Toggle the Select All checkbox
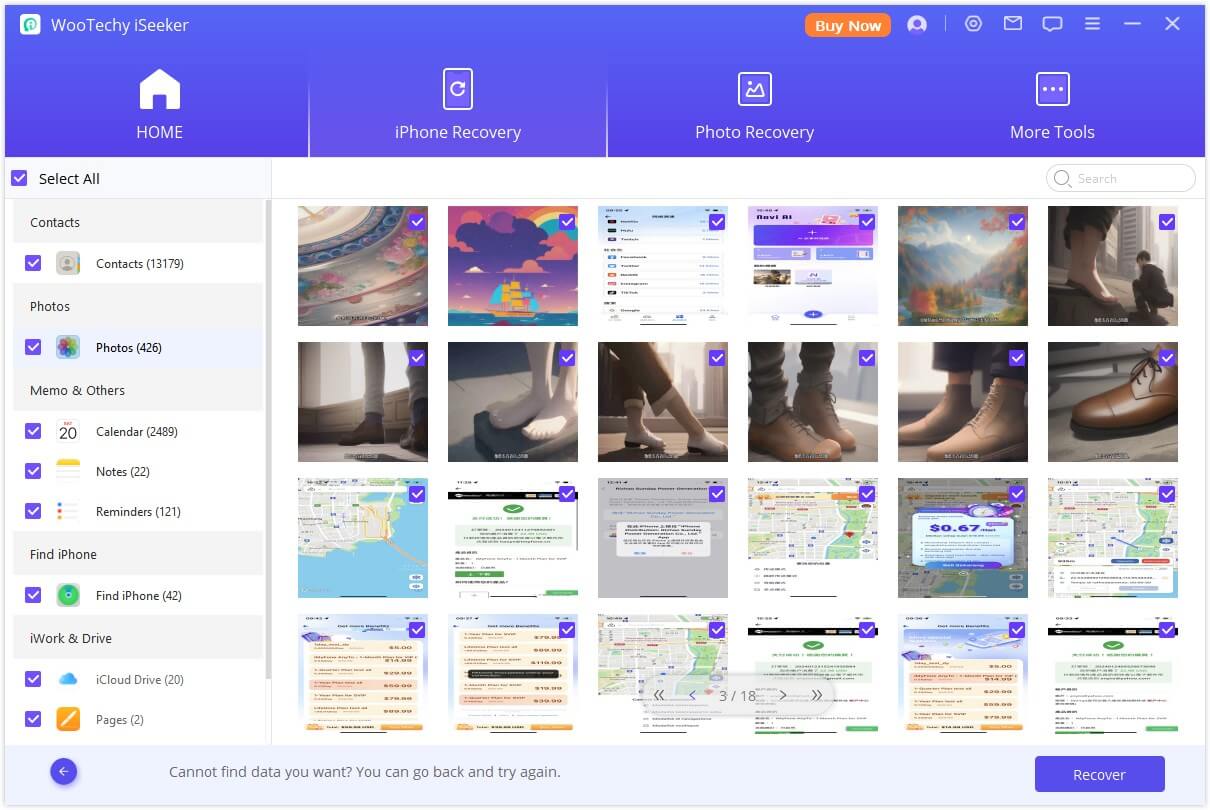The image size is (1210, 810). tap(19, 177)
